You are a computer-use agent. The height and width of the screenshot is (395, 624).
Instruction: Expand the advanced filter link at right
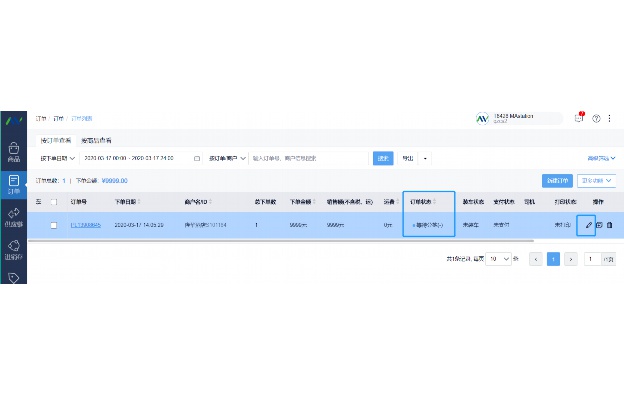pos(601,158)
